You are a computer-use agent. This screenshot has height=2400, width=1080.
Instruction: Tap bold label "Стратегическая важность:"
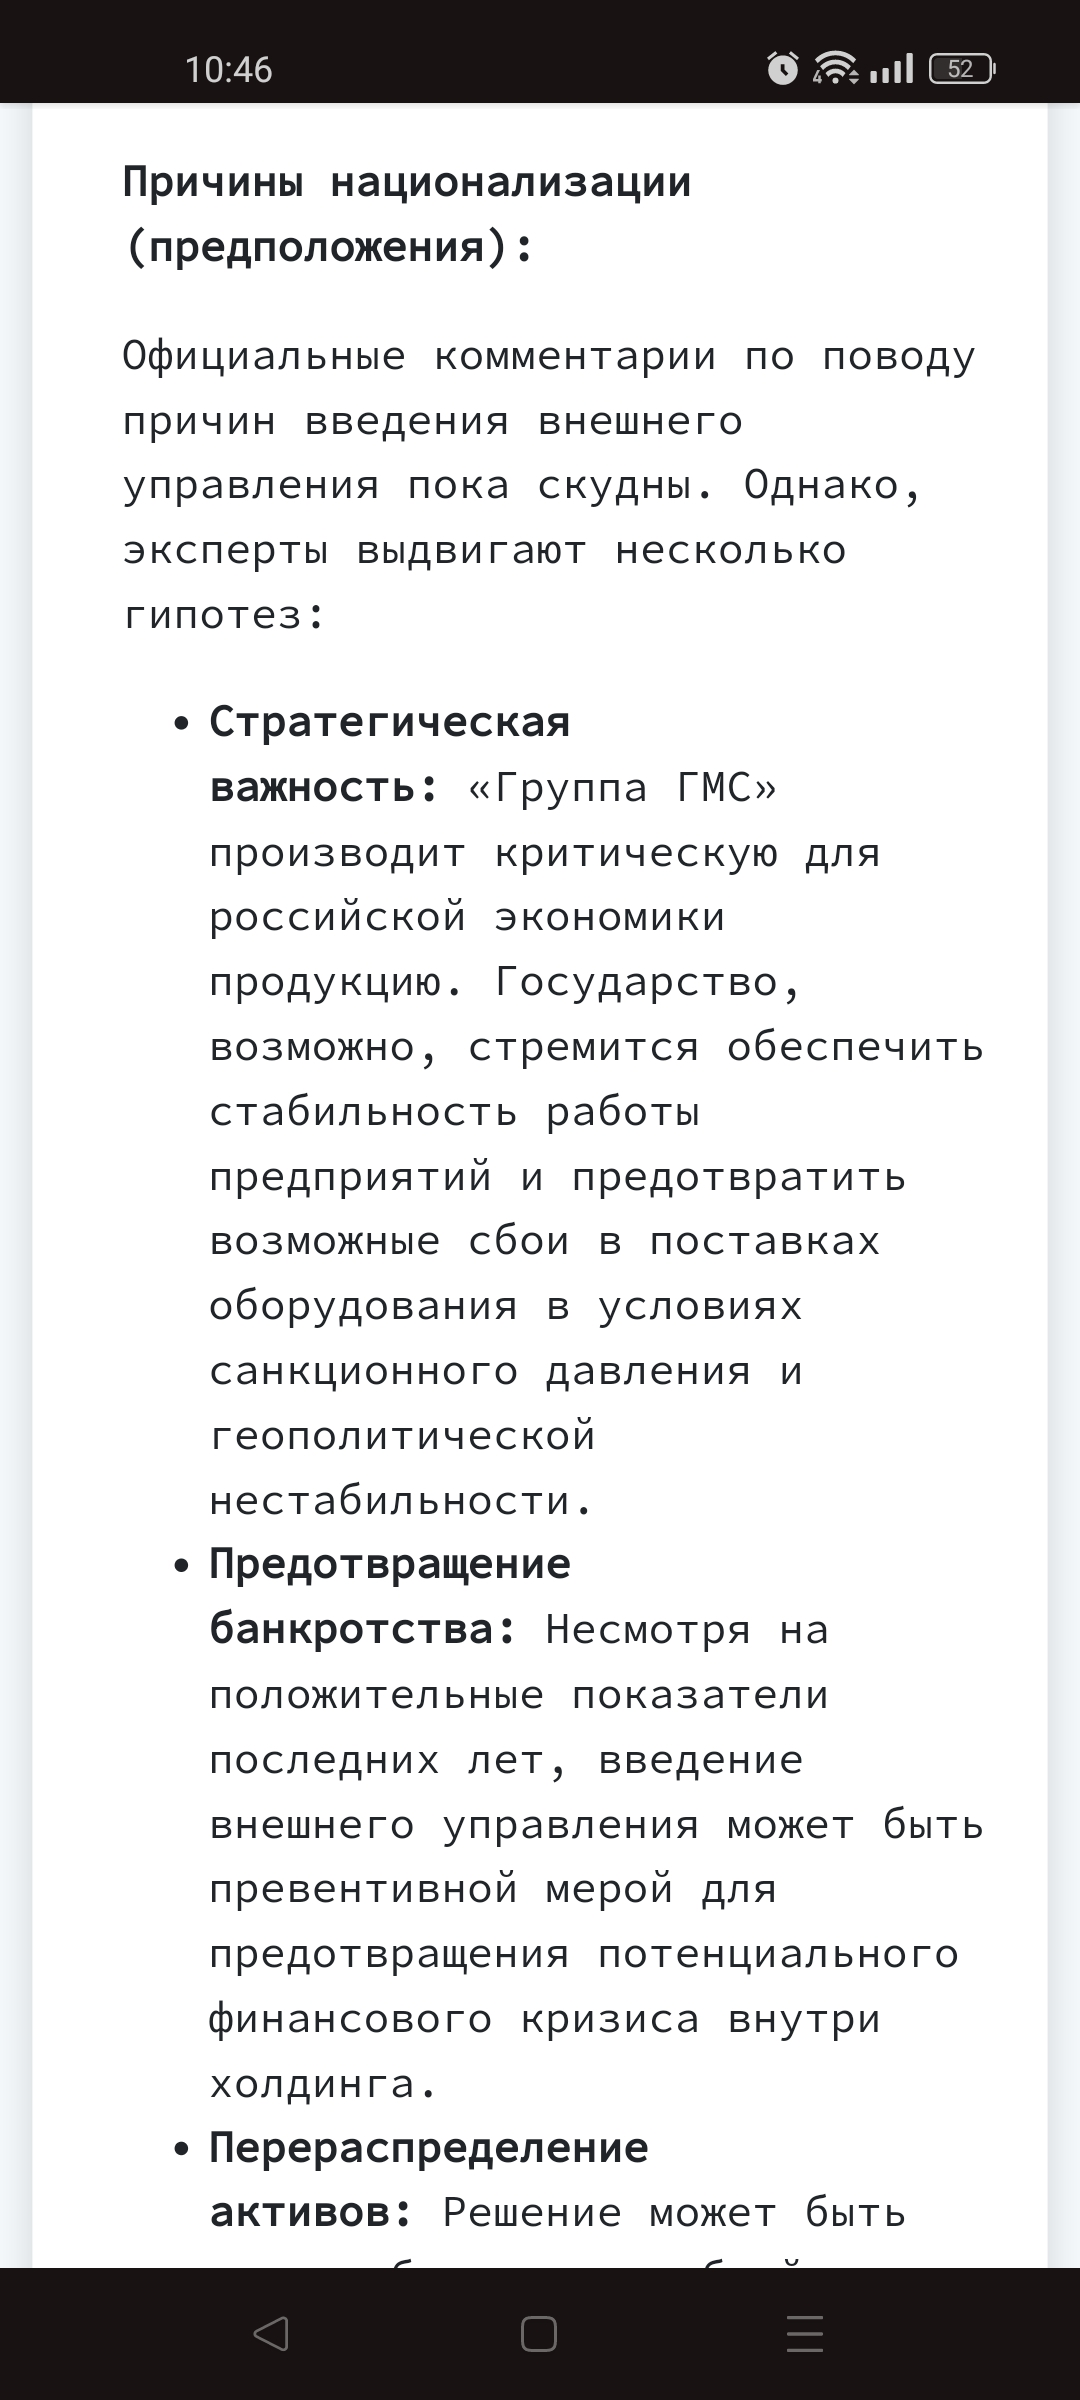(390, 754)
